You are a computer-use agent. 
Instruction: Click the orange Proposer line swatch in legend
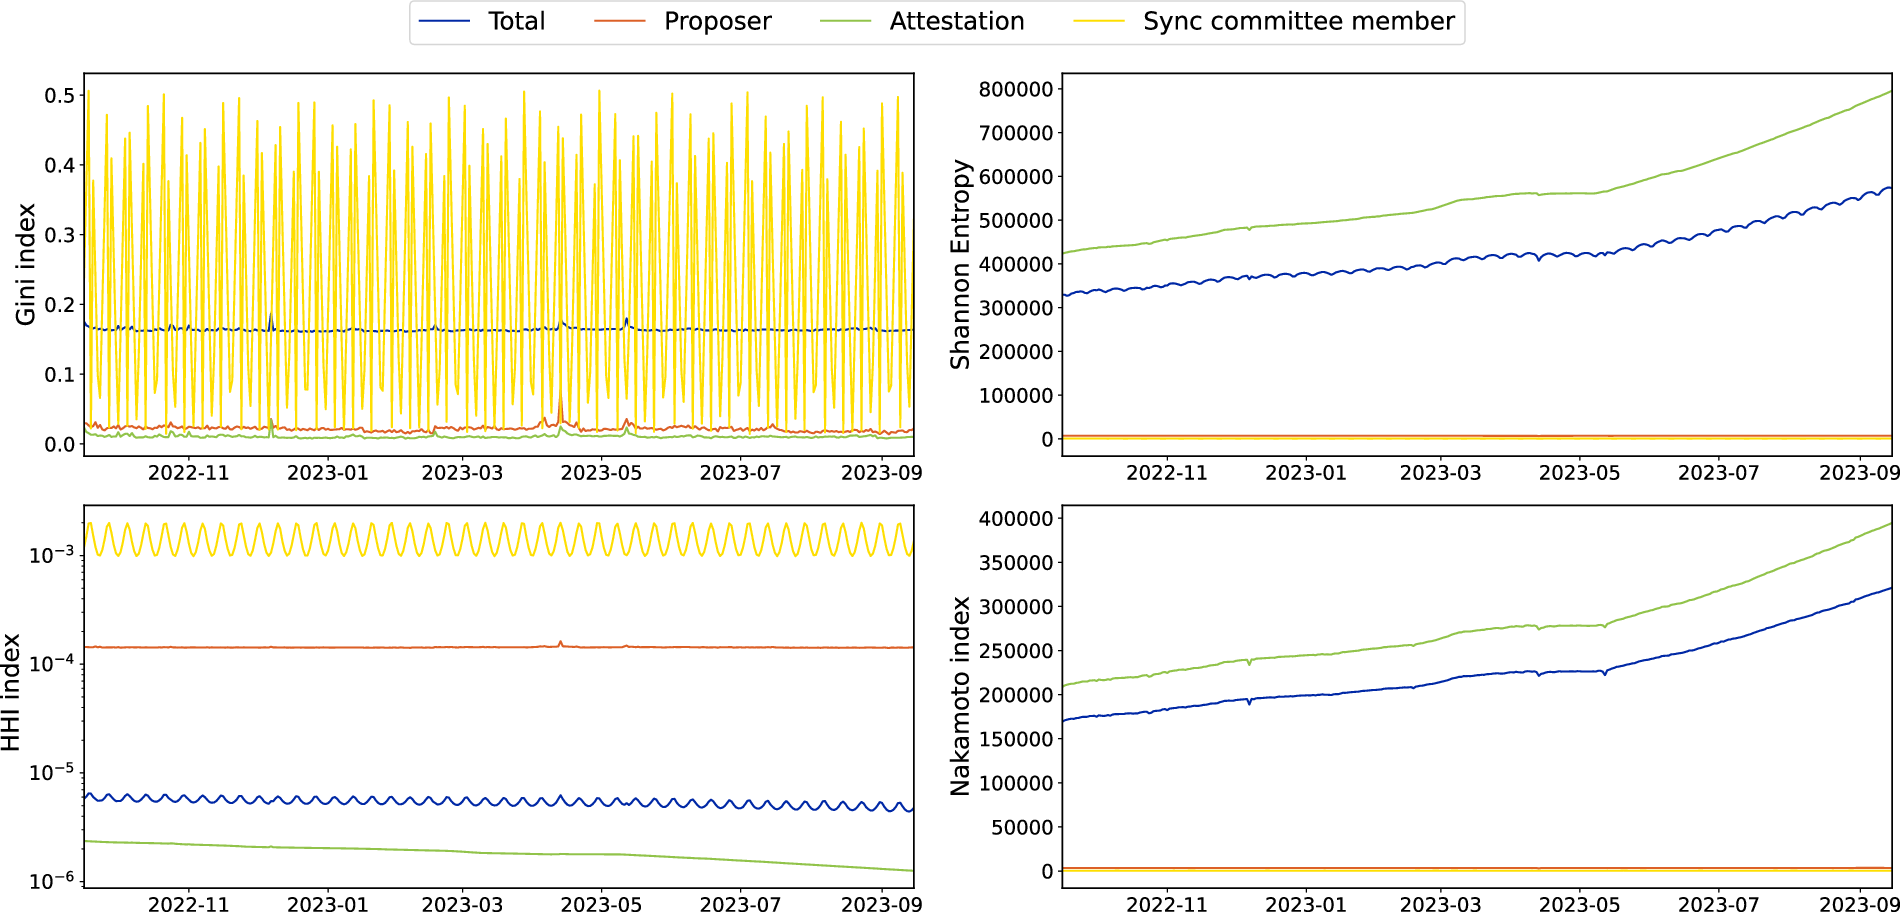point(620,22)
